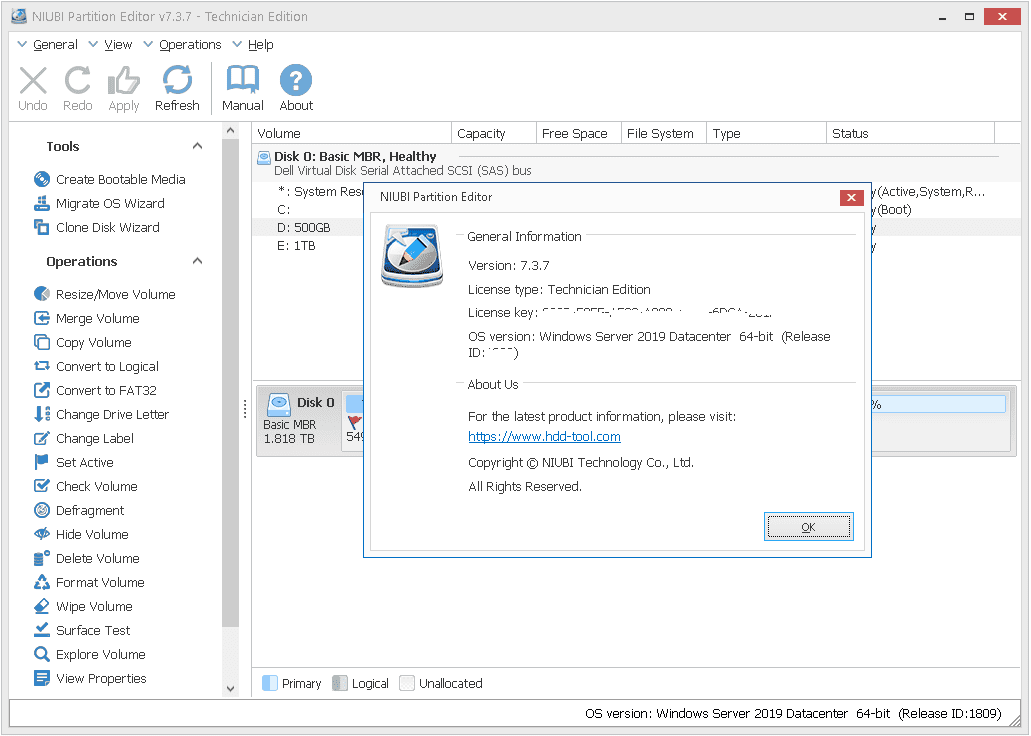
Task: Choose Explore Volume operation
Action: pyautogui.click(x=90, y=654)
